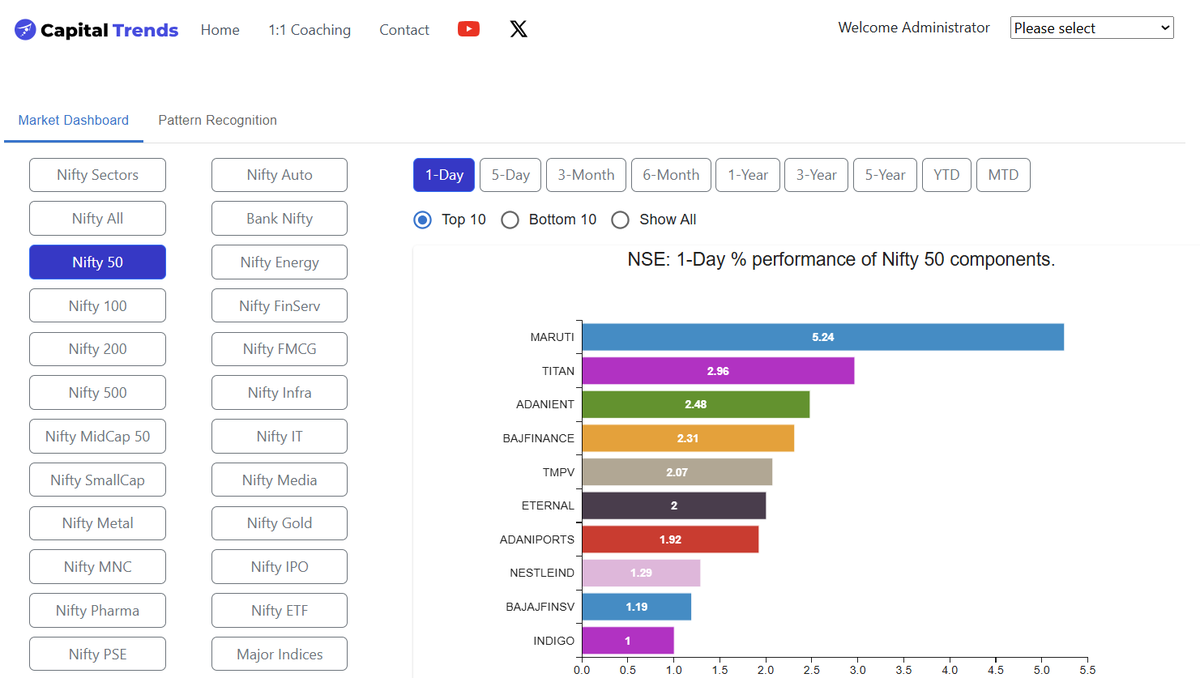Choose the 1-Year timeframe
Screen dimensions: 1200x678
point(748,175)
